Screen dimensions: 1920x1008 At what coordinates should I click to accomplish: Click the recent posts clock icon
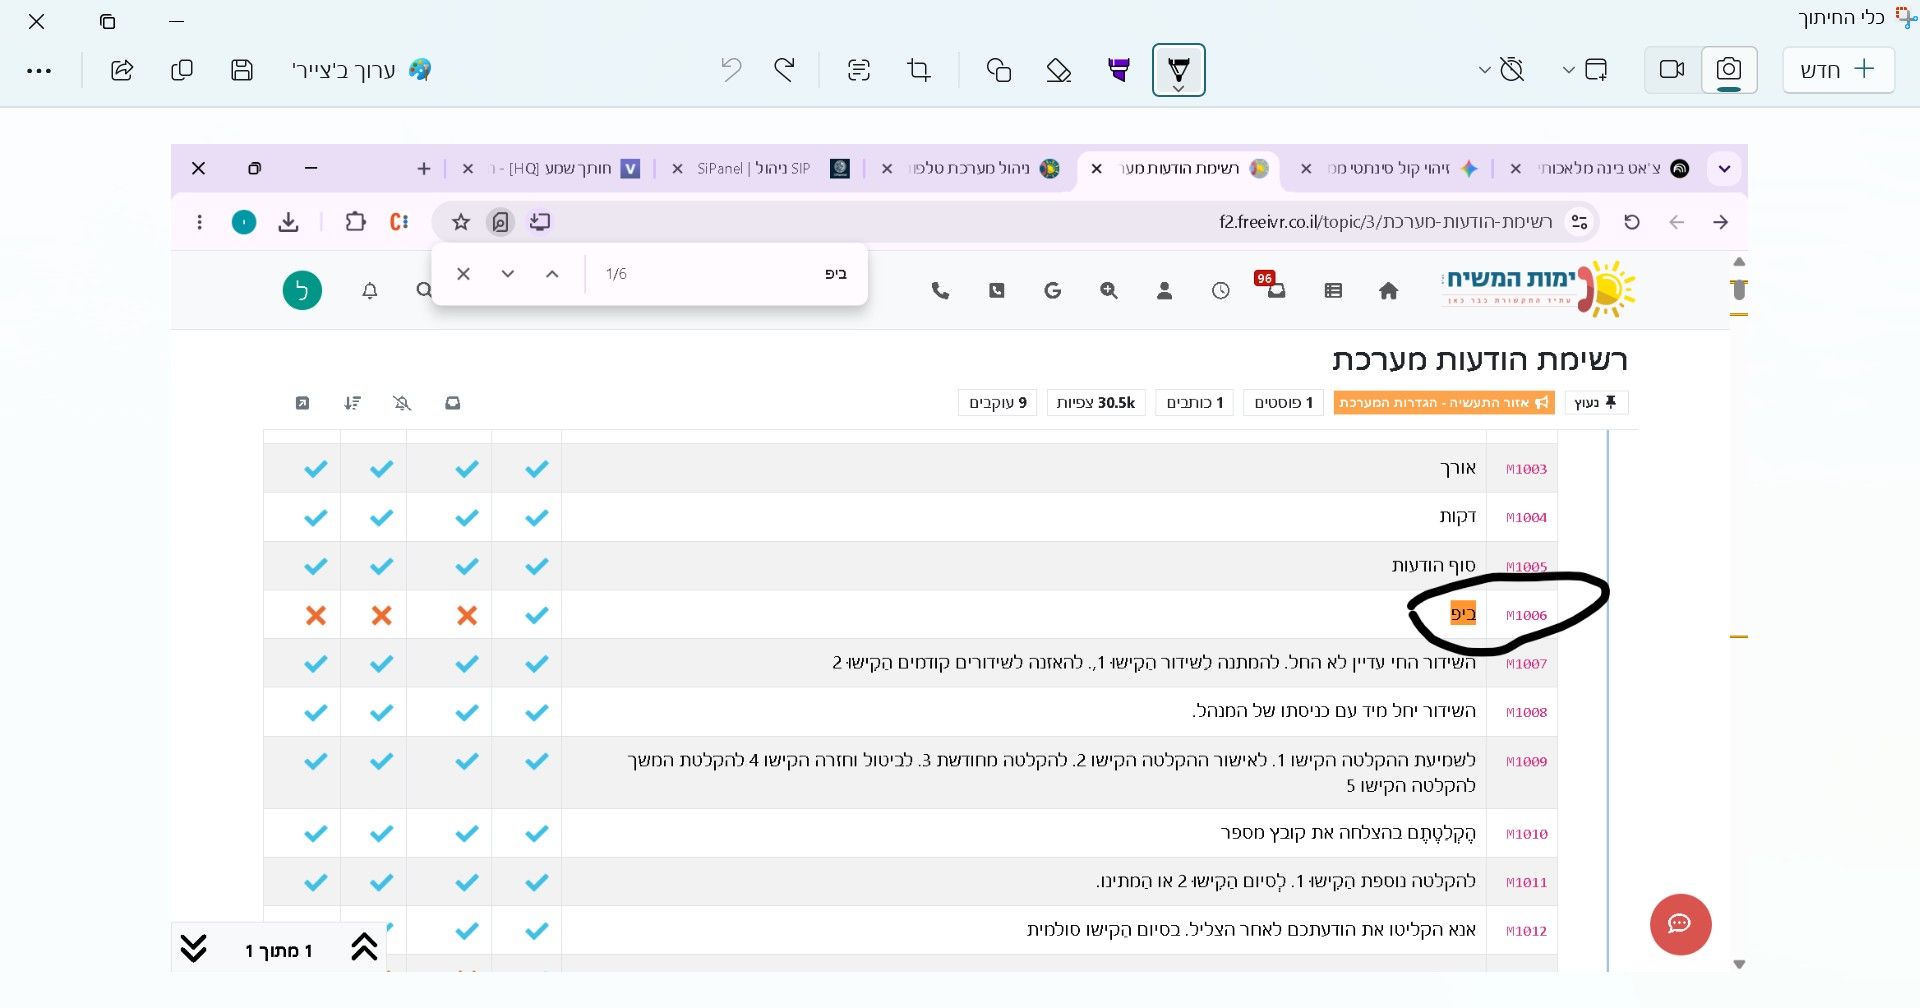click(x=1221, y=291)
